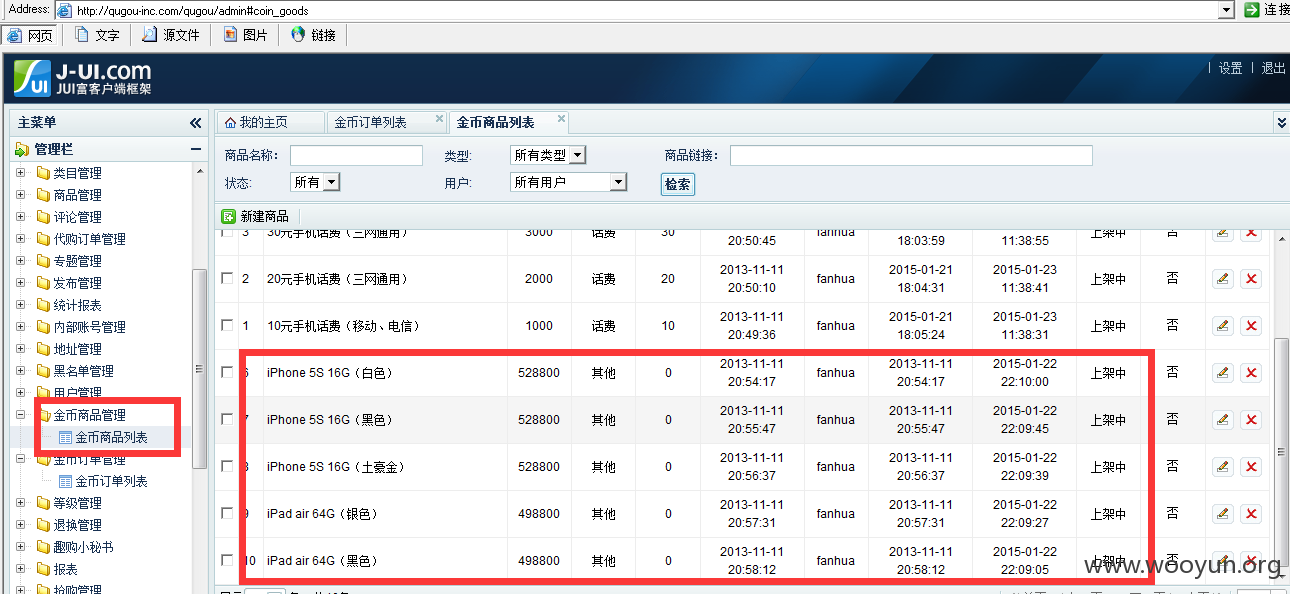
Task: Click the green 连接 go arrow
Action: pos(1252,10)
